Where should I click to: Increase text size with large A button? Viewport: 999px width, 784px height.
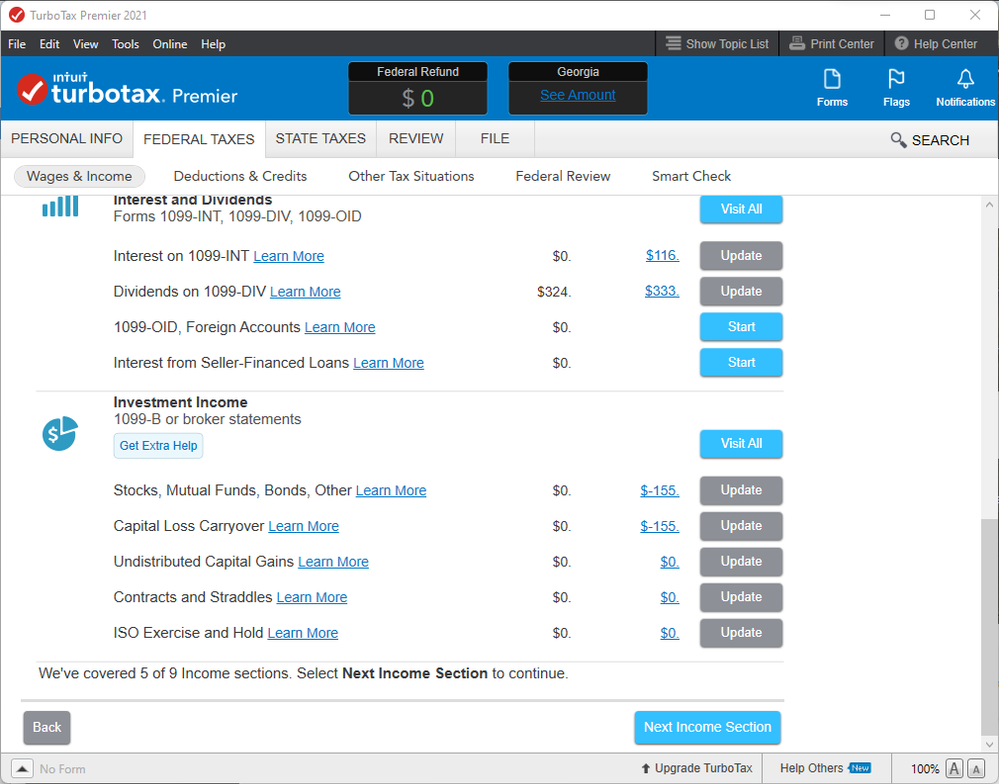(x=954, y=769)
